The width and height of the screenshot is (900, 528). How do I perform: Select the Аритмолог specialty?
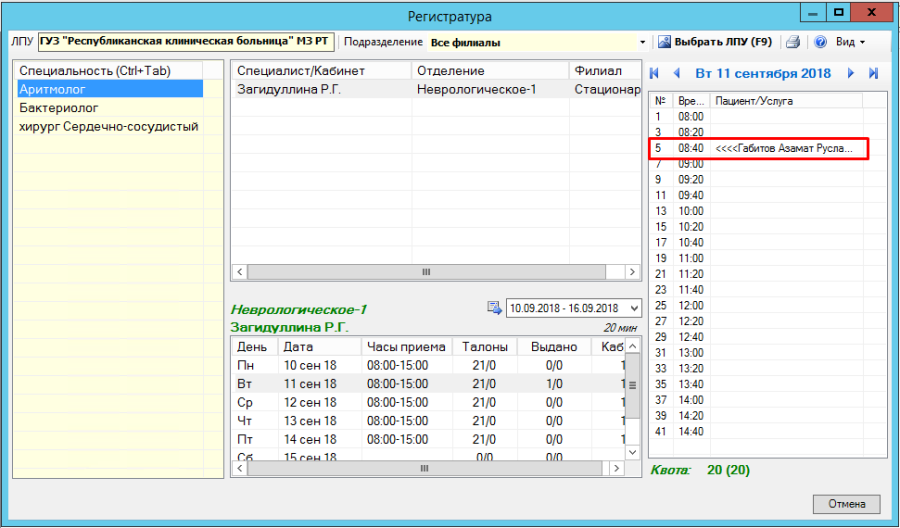click(x=110, y=89)
